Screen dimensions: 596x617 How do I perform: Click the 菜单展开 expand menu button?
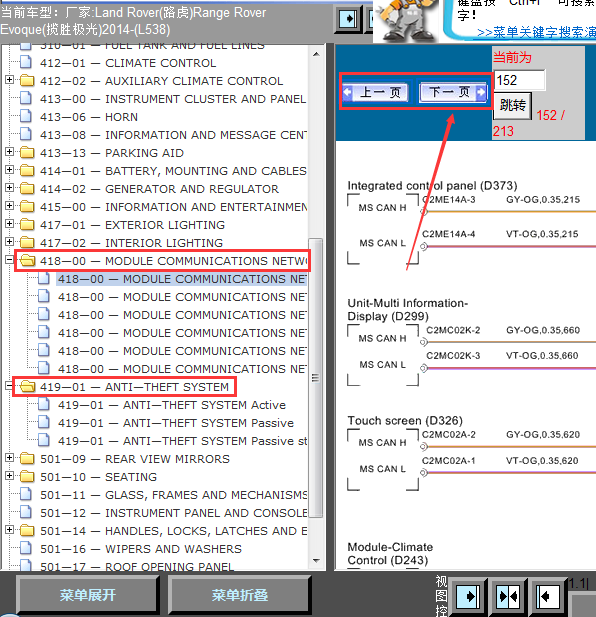88,595
